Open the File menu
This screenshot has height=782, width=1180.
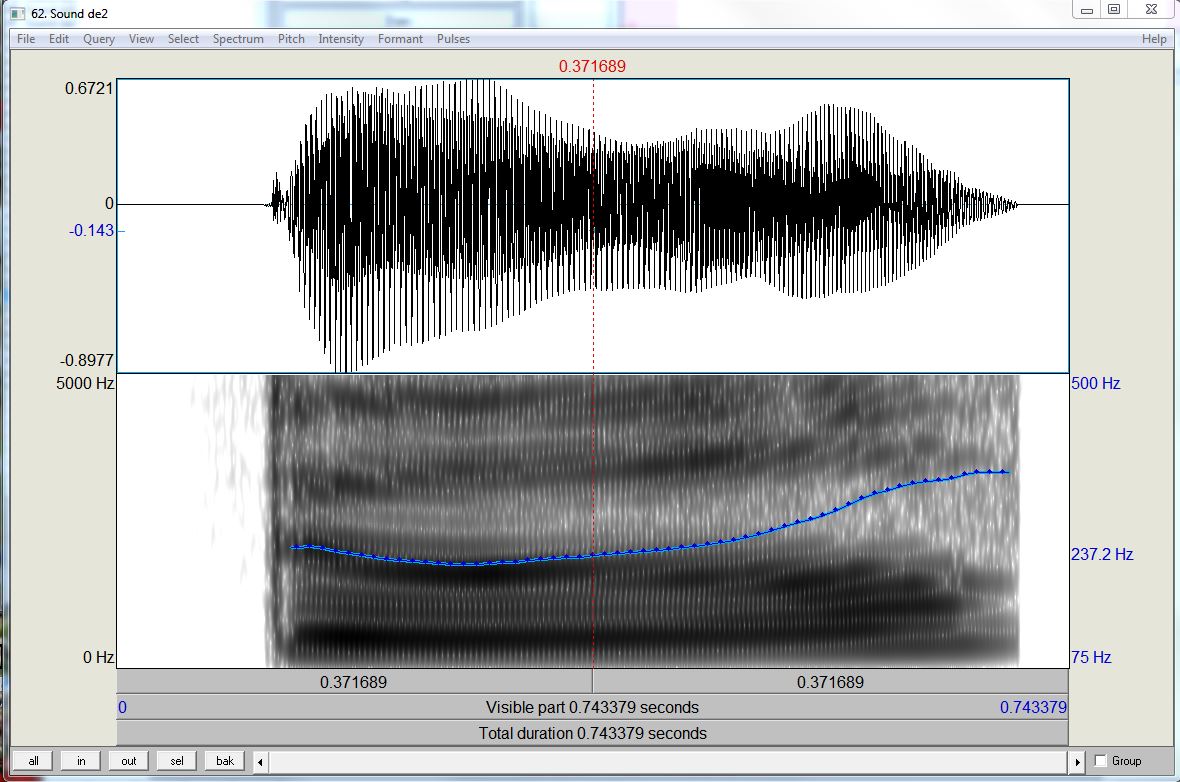[26, 39]
